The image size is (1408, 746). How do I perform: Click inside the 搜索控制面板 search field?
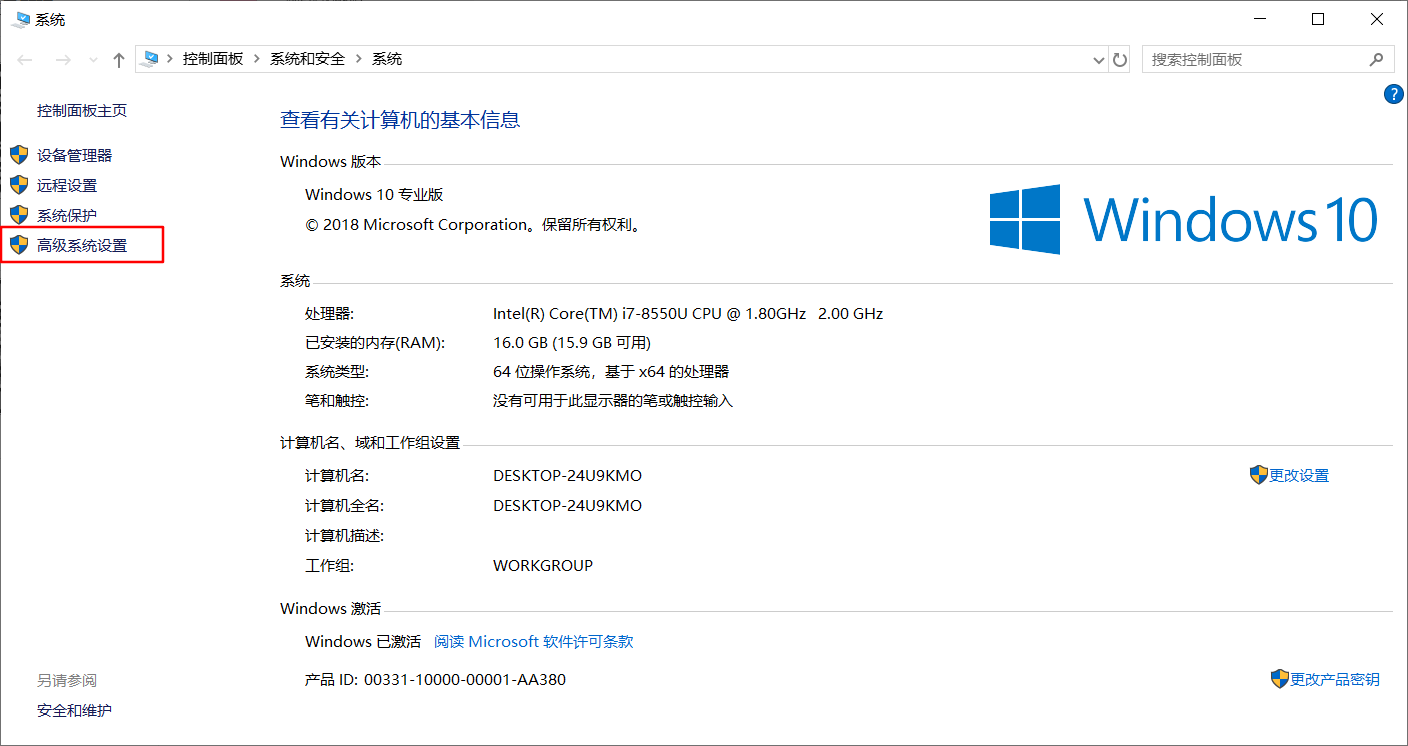[x=1250, y=59]
